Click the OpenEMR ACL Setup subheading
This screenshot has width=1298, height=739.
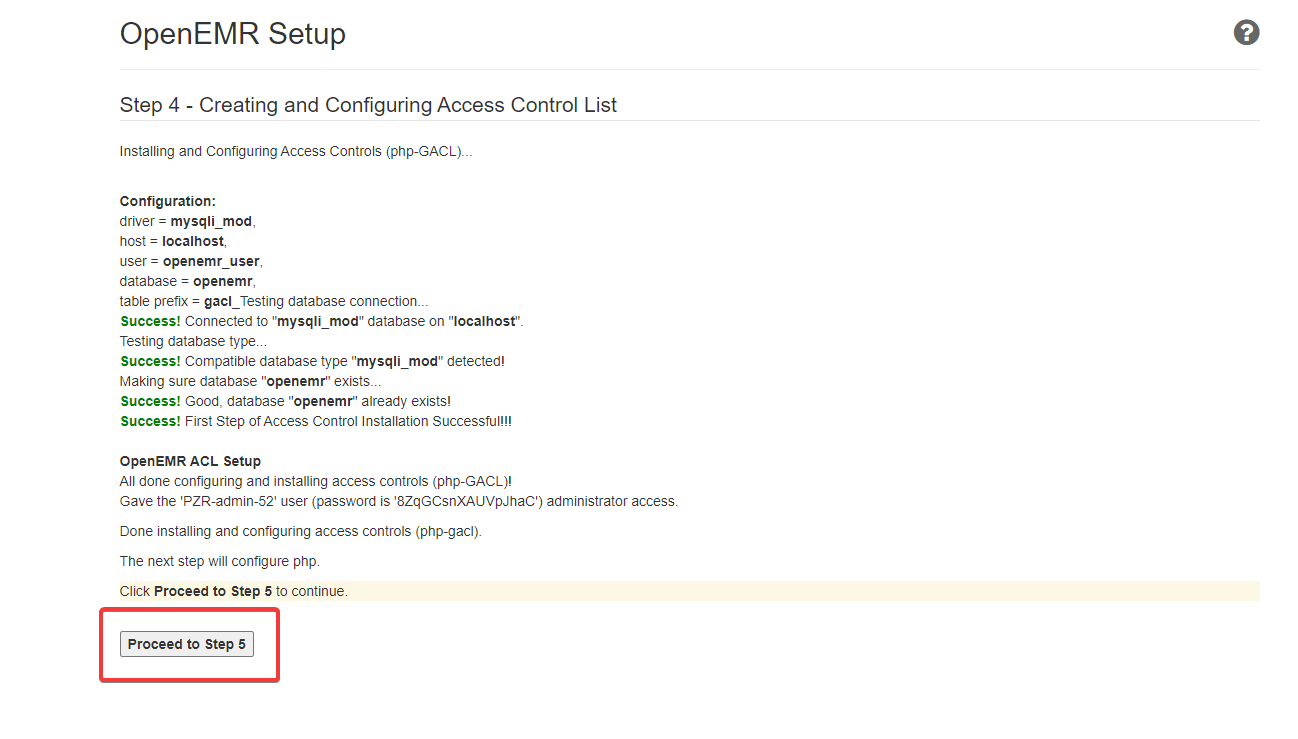click(x=190, y=461)
